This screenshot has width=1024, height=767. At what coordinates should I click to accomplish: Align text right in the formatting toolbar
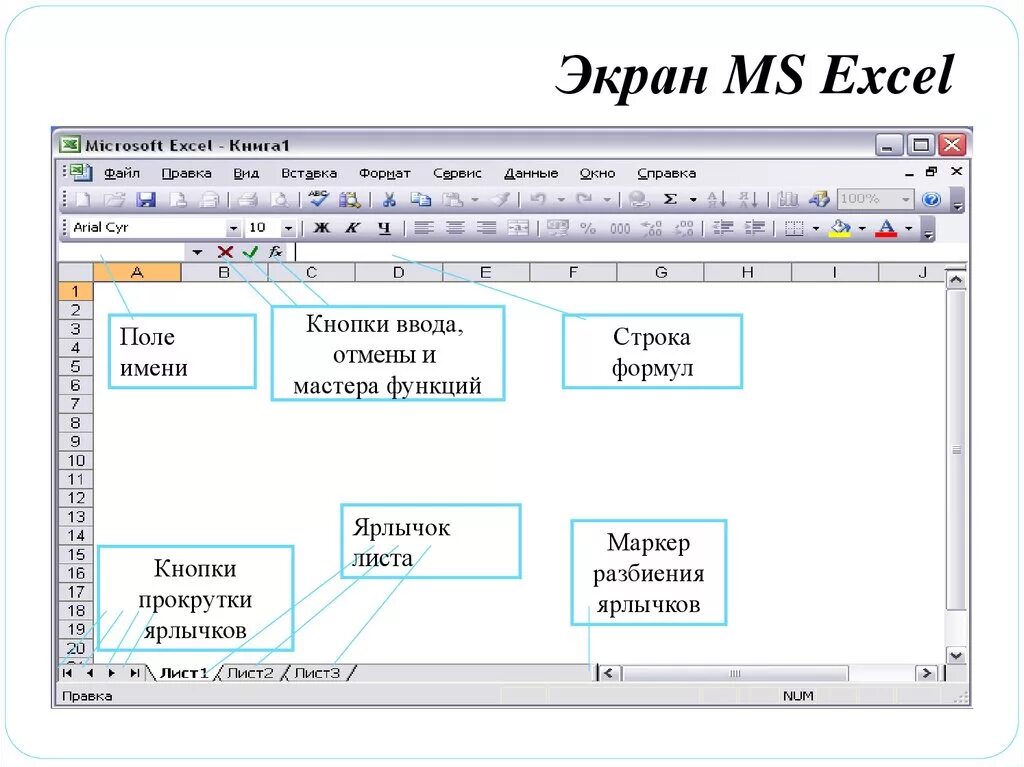coord(487,228)
